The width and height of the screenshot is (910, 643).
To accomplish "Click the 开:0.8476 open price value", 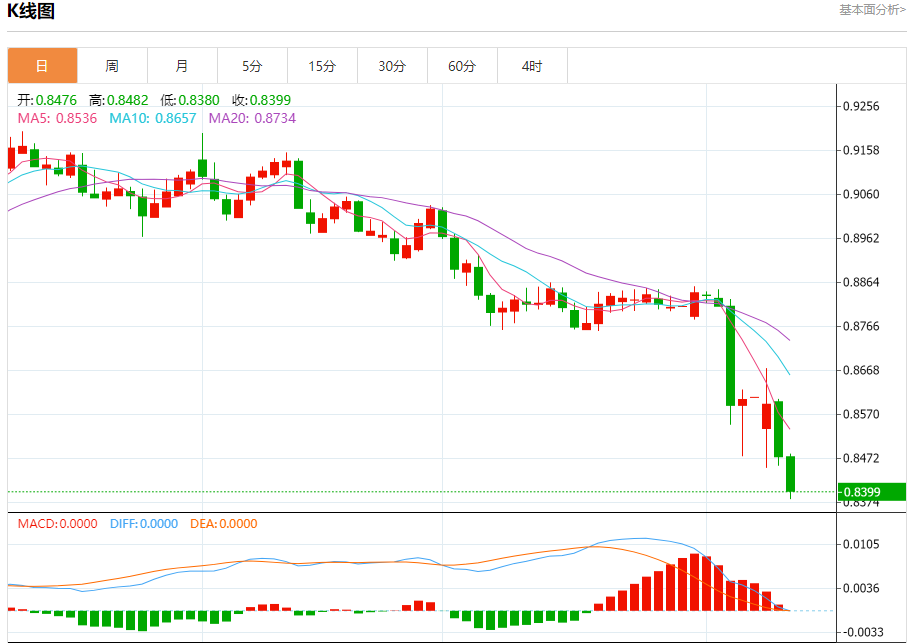I will point(47,100).
